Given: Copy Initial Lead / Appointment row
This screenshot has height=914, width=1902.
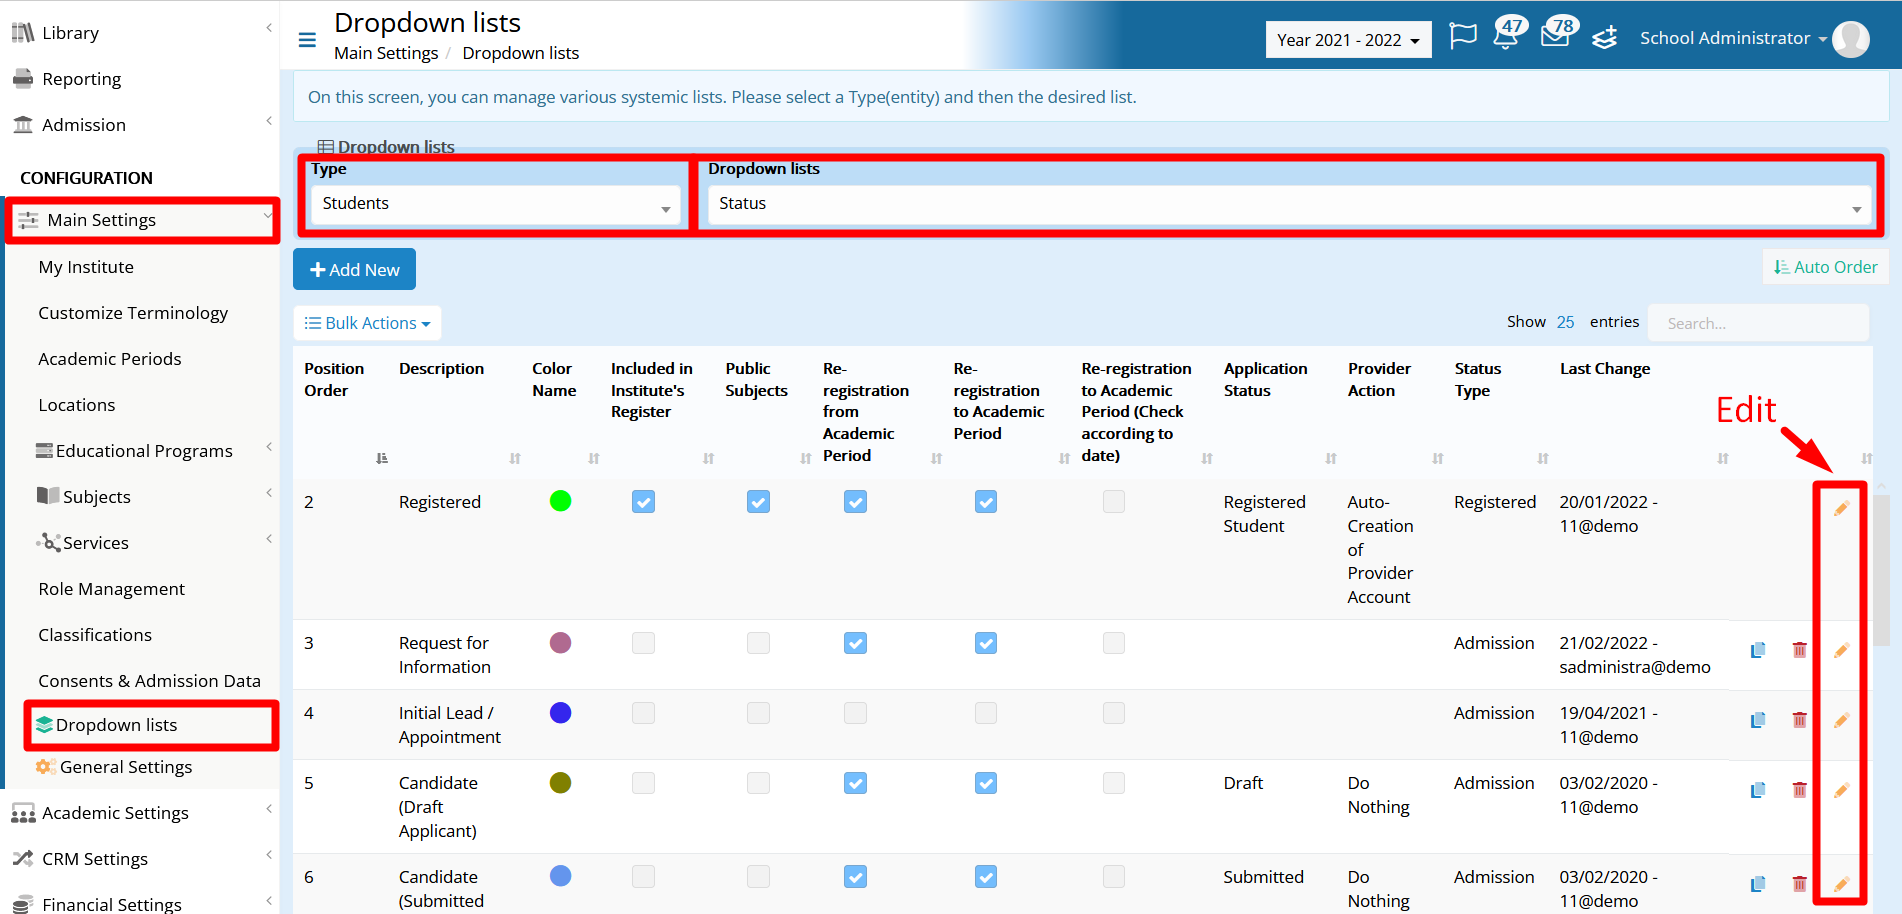Looking at the screenshot, I should click(1757, 720).
